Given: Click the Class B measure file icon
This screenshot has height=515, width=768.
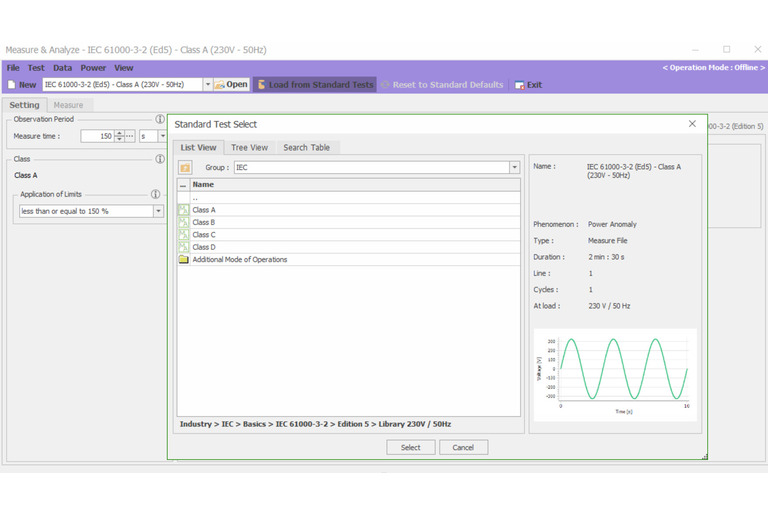Looking at the screenshot, I should point(184,222).
